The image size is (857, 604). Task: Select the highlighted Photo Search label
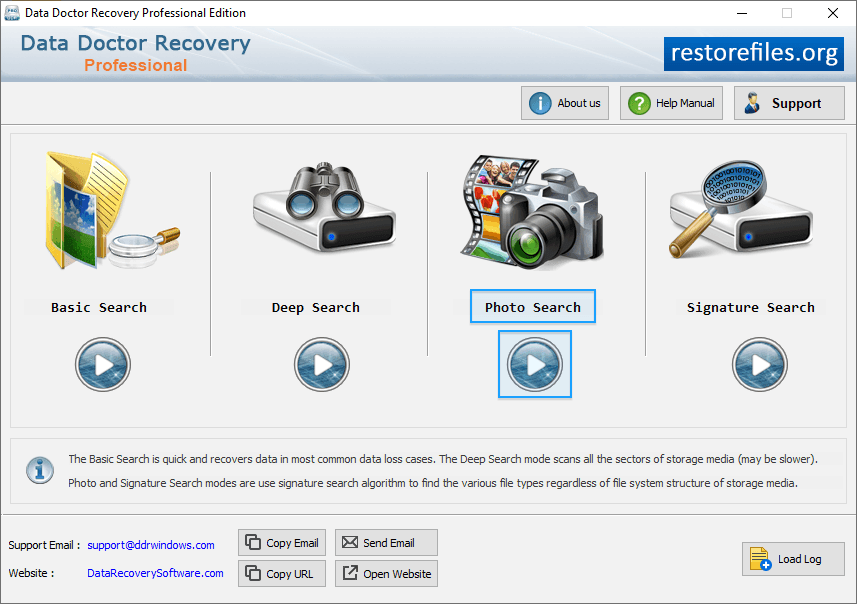click(533, 307)
